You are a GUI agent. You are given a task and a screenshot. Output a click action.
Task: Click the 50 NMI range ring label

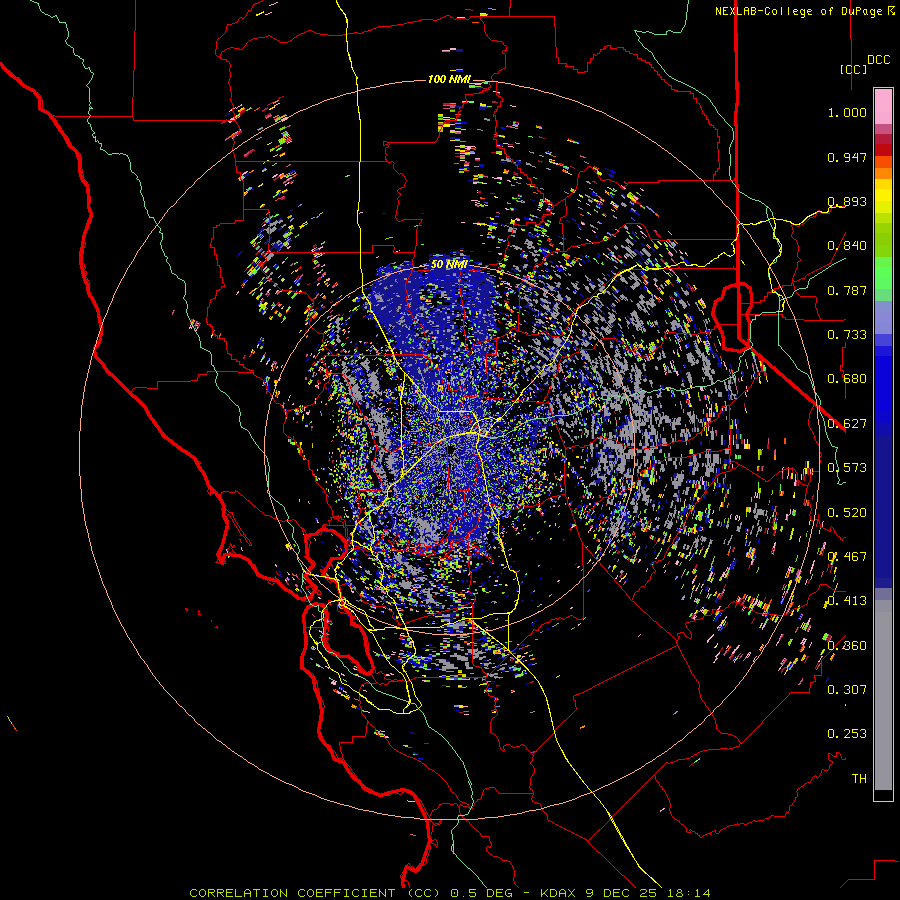pos(449,264)
